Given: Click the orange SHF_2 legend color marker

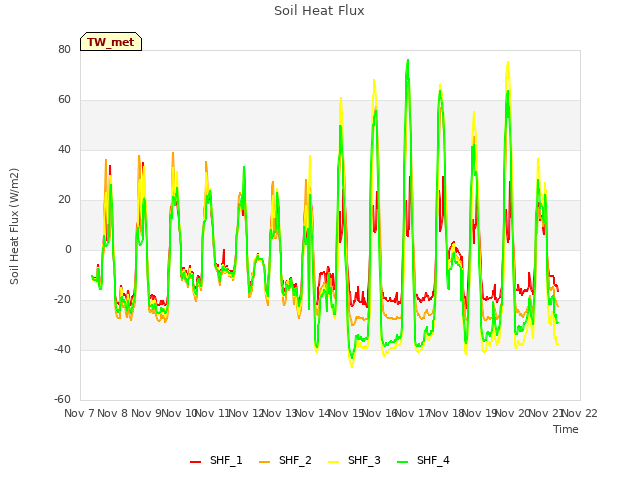Looking at the screenshot, I should (x=264, y=462).
